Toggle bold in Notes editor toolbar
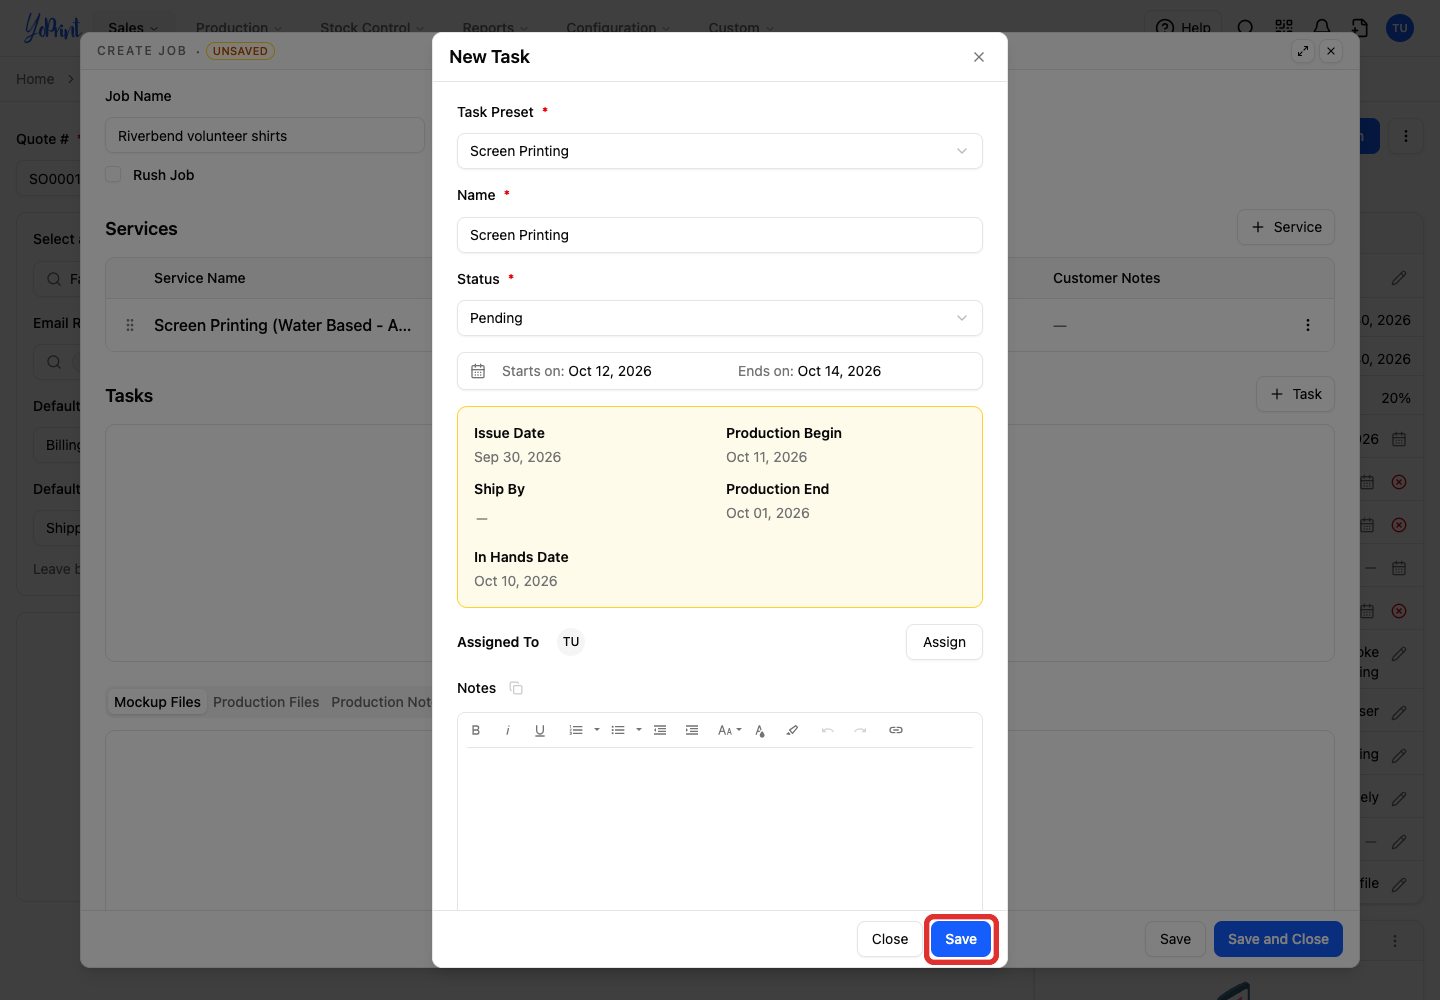This screenshot has width=1440, height=1000. [x=476, y=730]
